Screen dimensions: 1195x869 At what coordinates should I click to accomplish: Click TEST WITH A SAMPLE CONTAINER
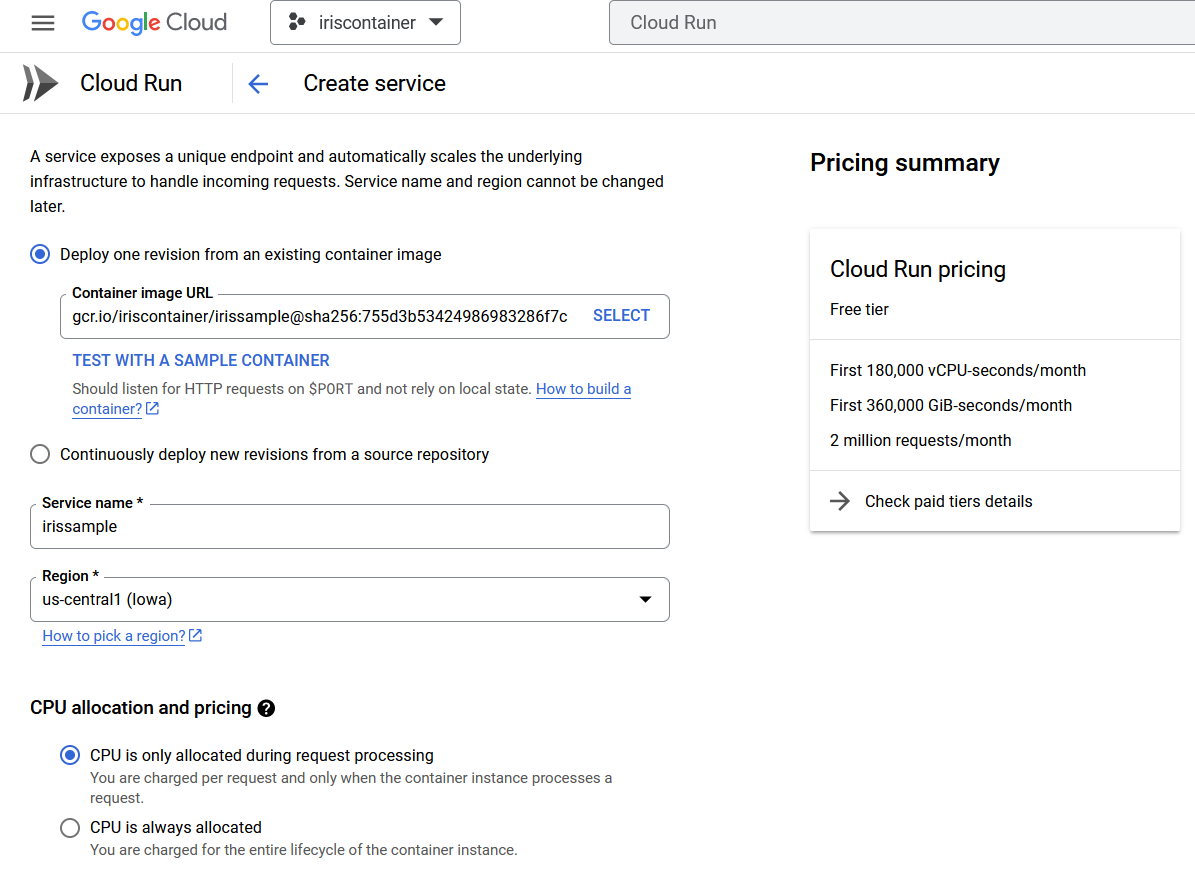[x=201, y=361]
